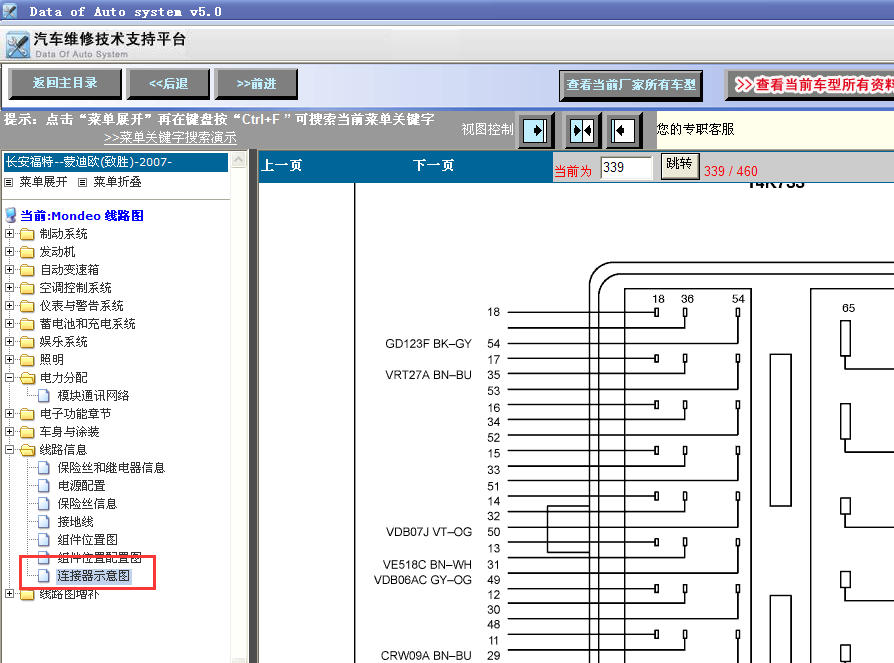The image size is (894, 663).
Task: Click the folder icon for 空调控制系统
Action: [27, 288]
